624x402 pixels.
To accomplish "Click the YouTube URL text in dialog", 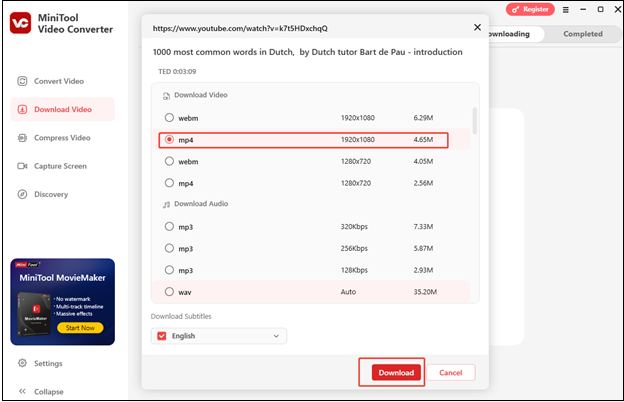I will [240, 28].
